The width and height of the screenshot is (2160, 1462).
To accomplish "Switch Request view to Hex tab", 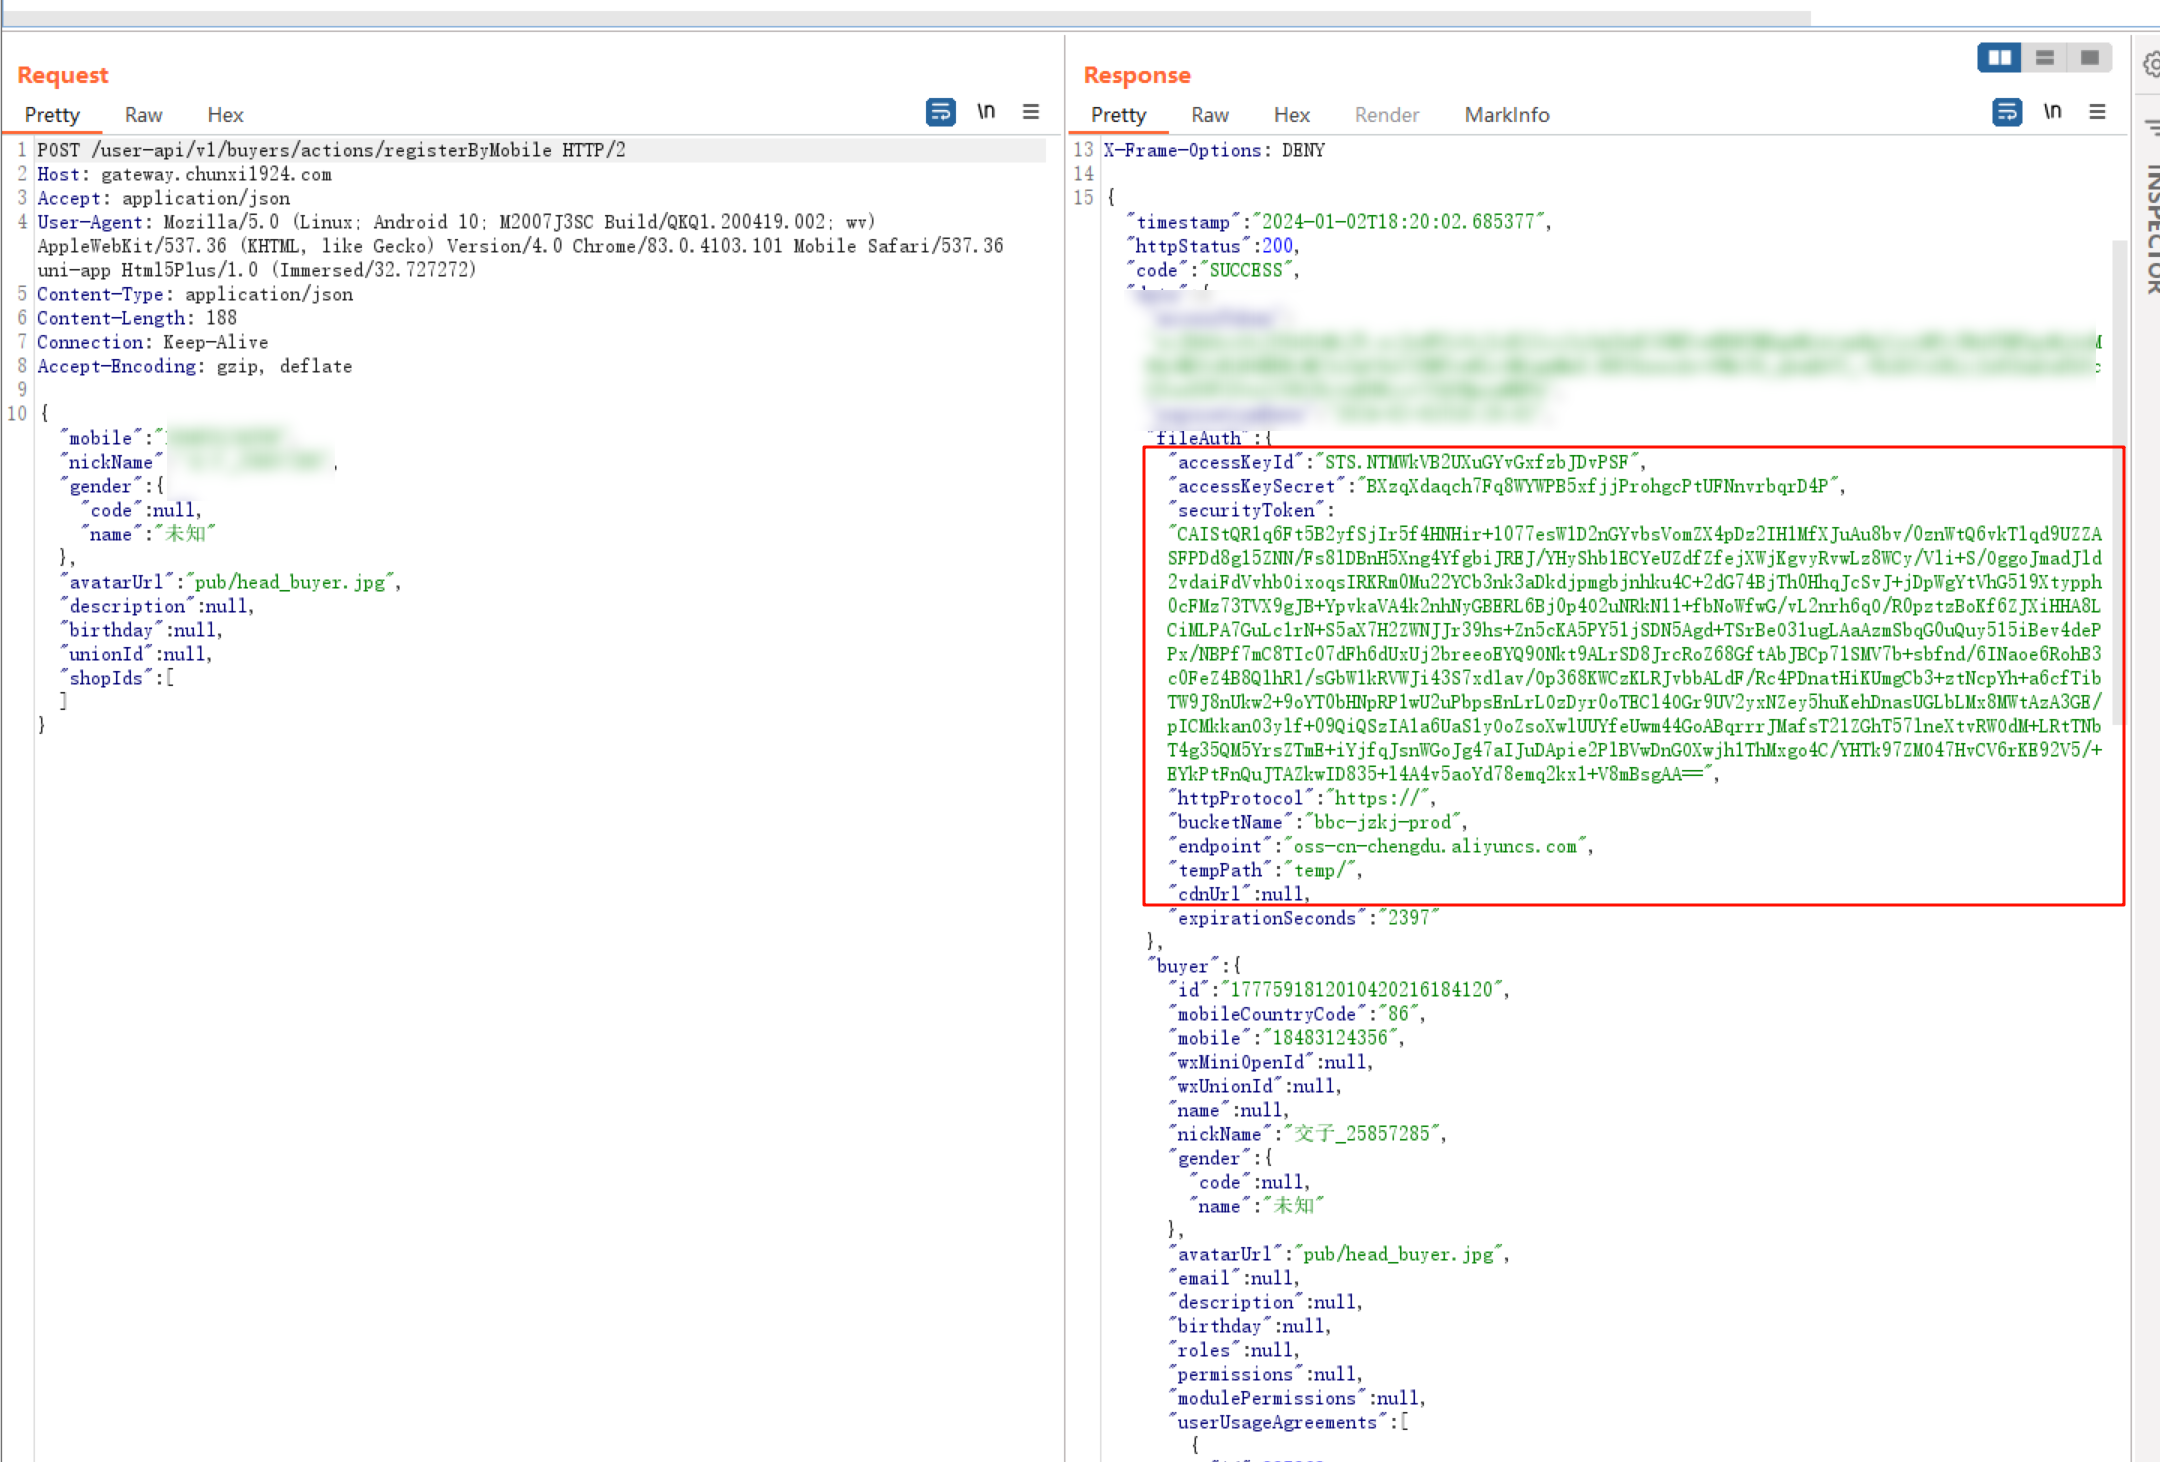I will [x=225, y=115].
